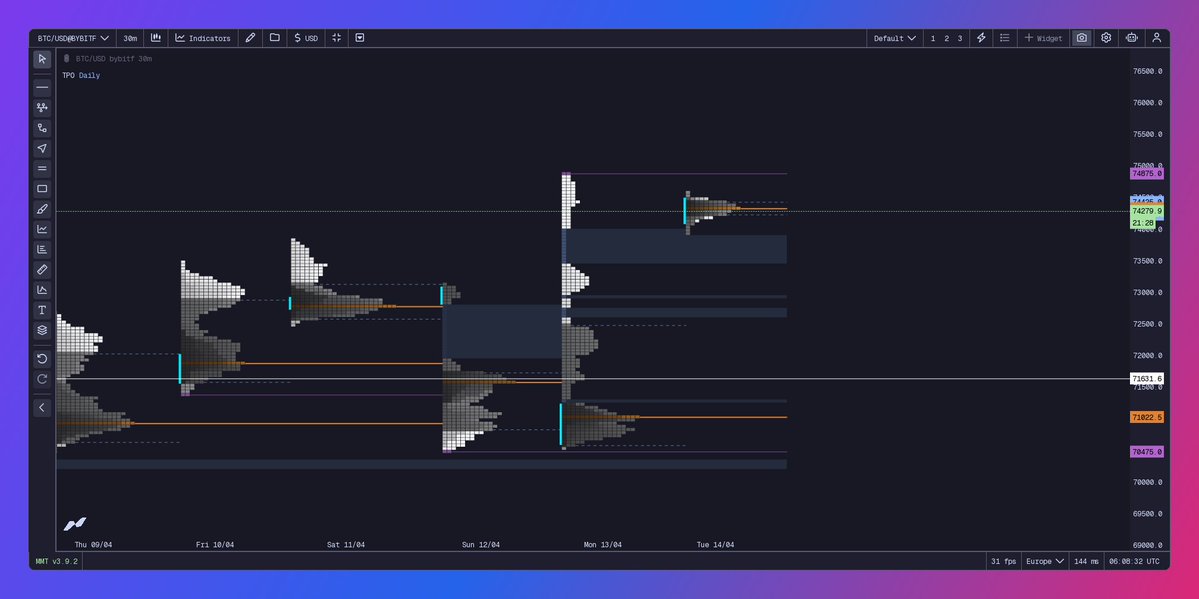Collapse the left drawing toolbar
The height and width of the screenshot is (599, 1199).
[x=42, y=408]
